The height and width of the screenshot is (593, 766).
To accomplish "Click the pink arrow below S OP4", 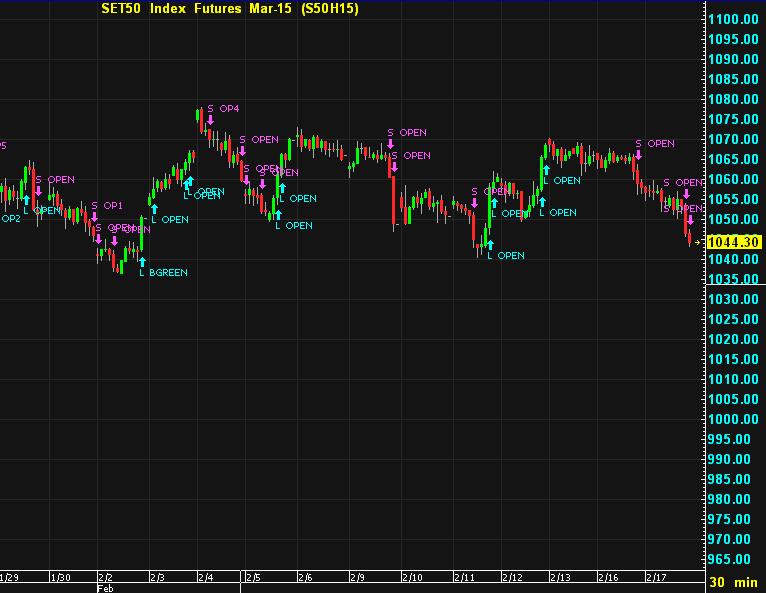I will (211, 120).
